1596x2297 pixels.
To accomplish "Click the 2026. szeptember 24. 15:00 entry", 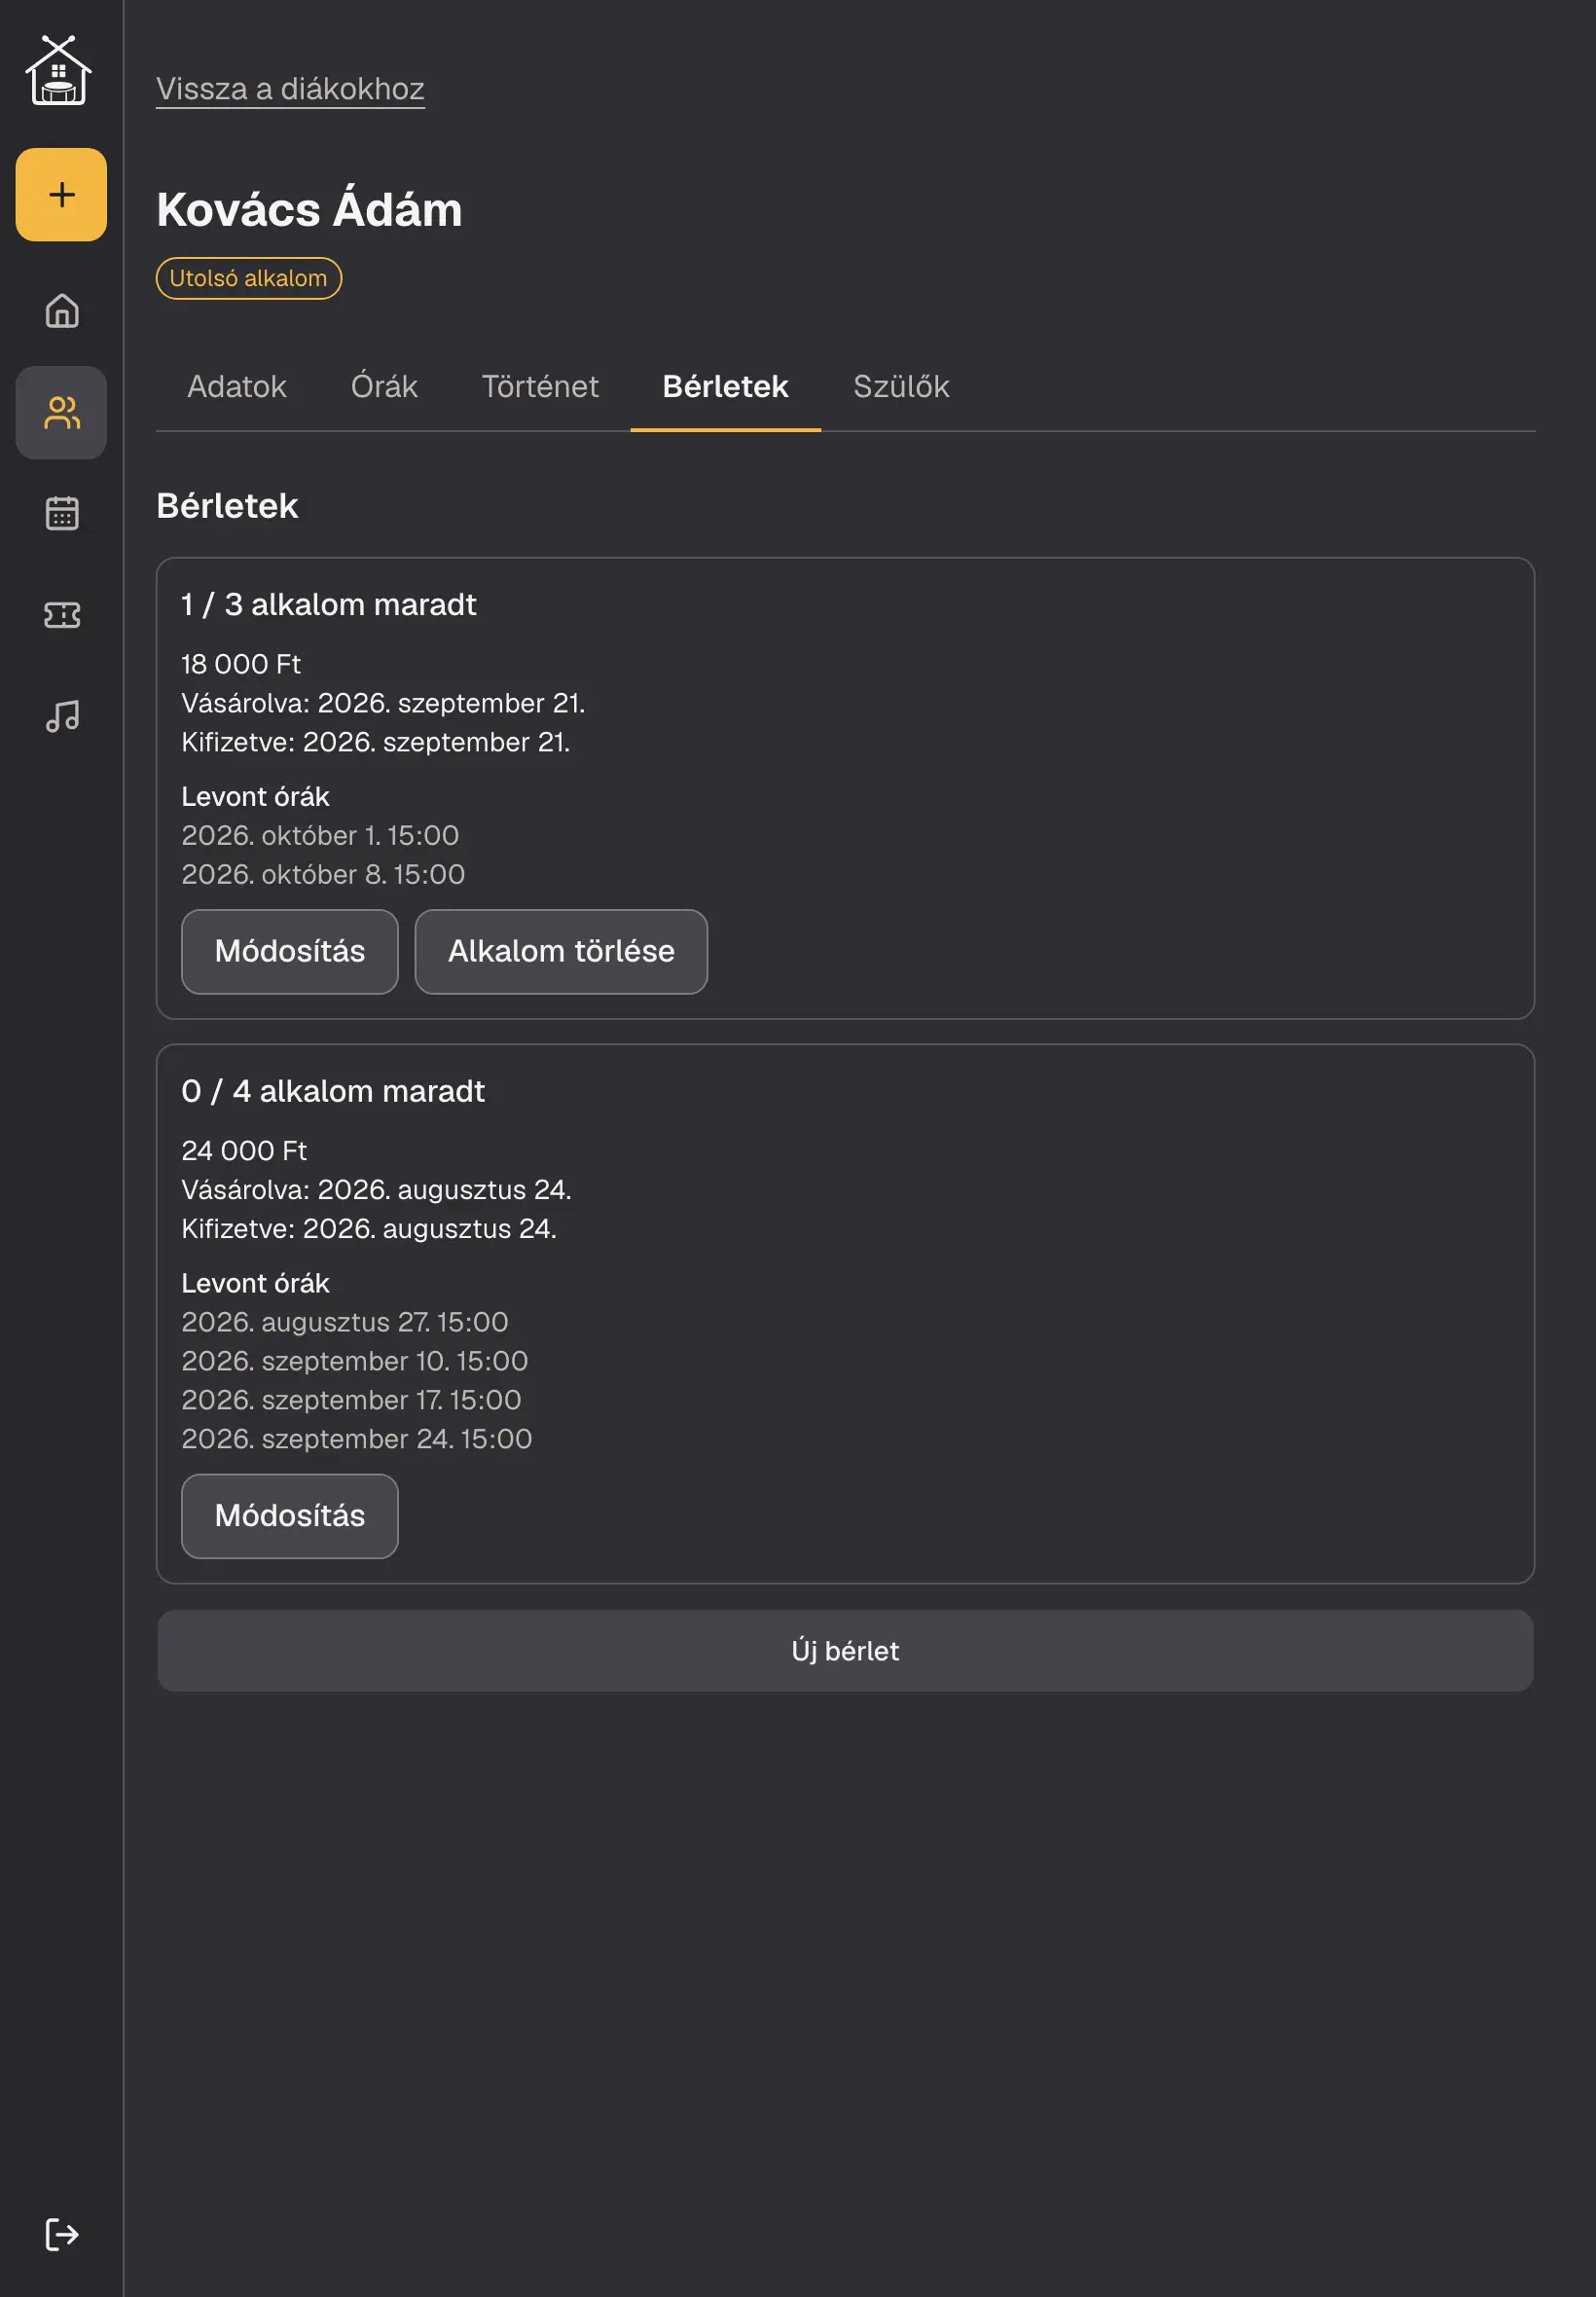I will [357, 1439].
